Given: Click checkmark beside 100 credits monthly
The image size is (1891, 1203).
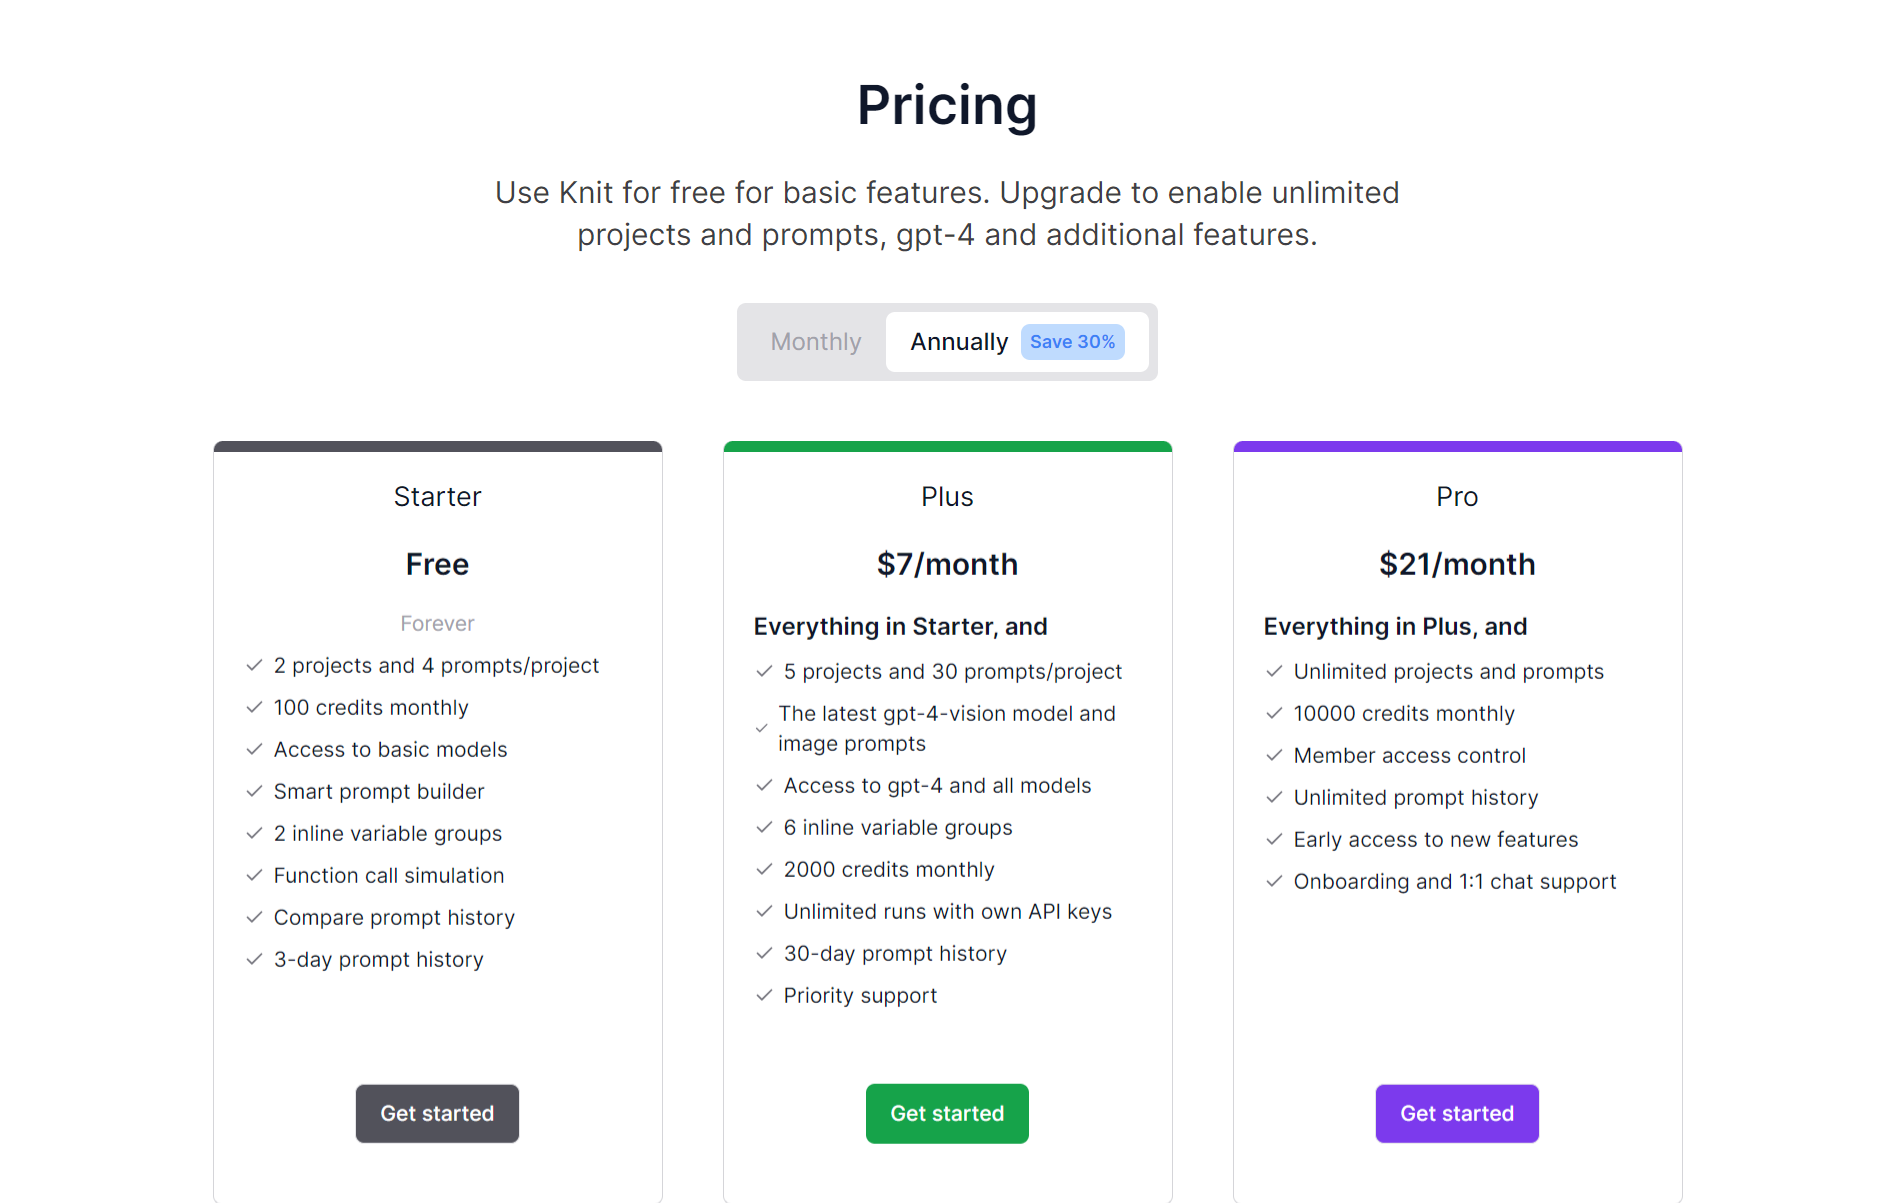Looking at the screenshot, I should (x=255, y=707).
